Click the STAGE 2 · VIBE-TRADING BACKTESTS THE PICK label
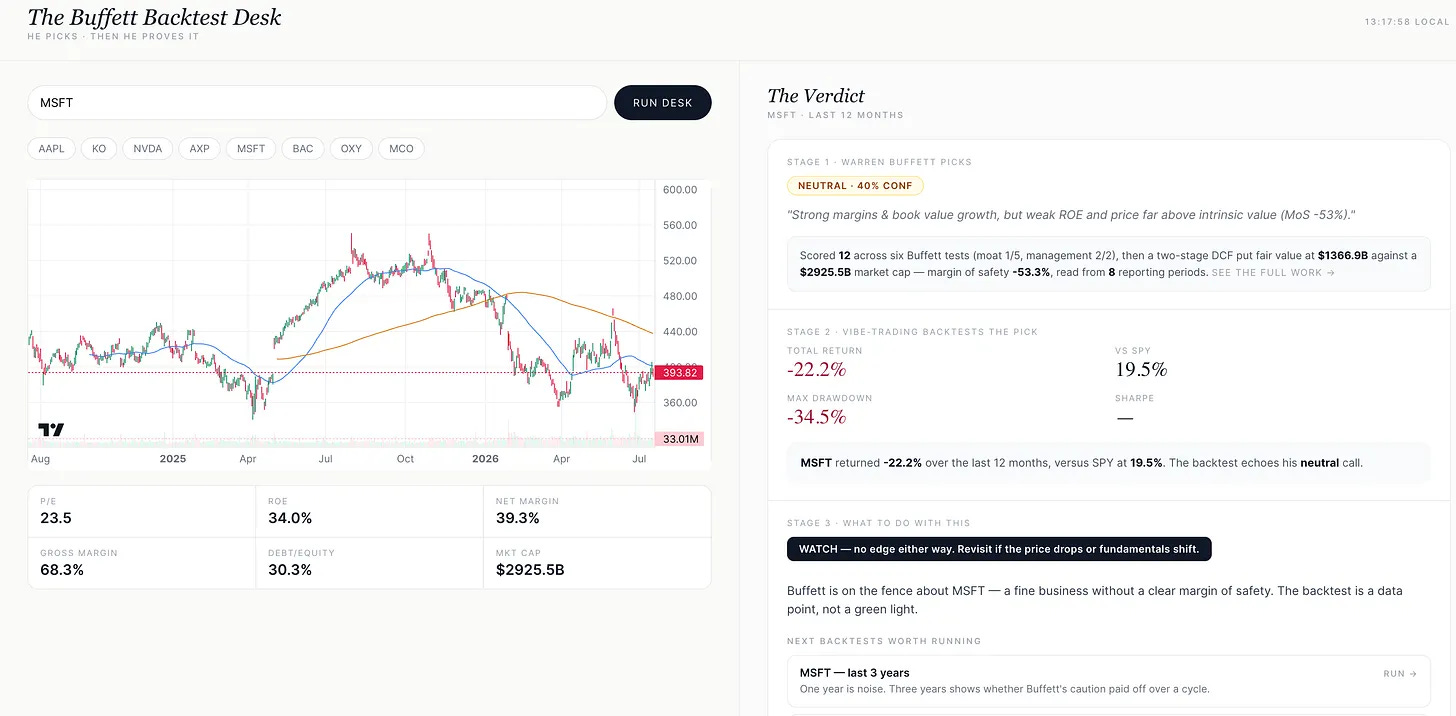 pos(913,332)
